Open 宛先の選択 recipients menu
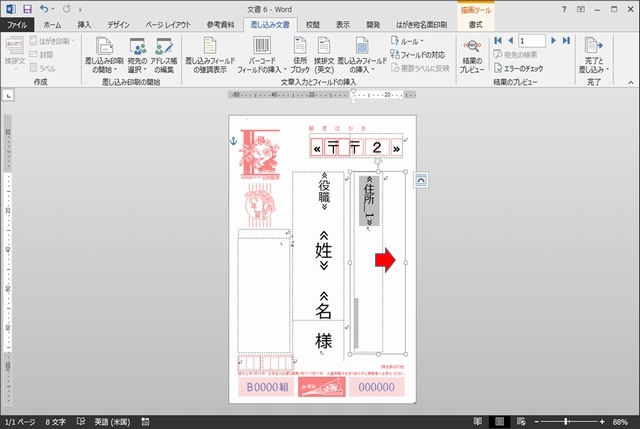This screenshot has width=640, height=429. coord(137,55)
